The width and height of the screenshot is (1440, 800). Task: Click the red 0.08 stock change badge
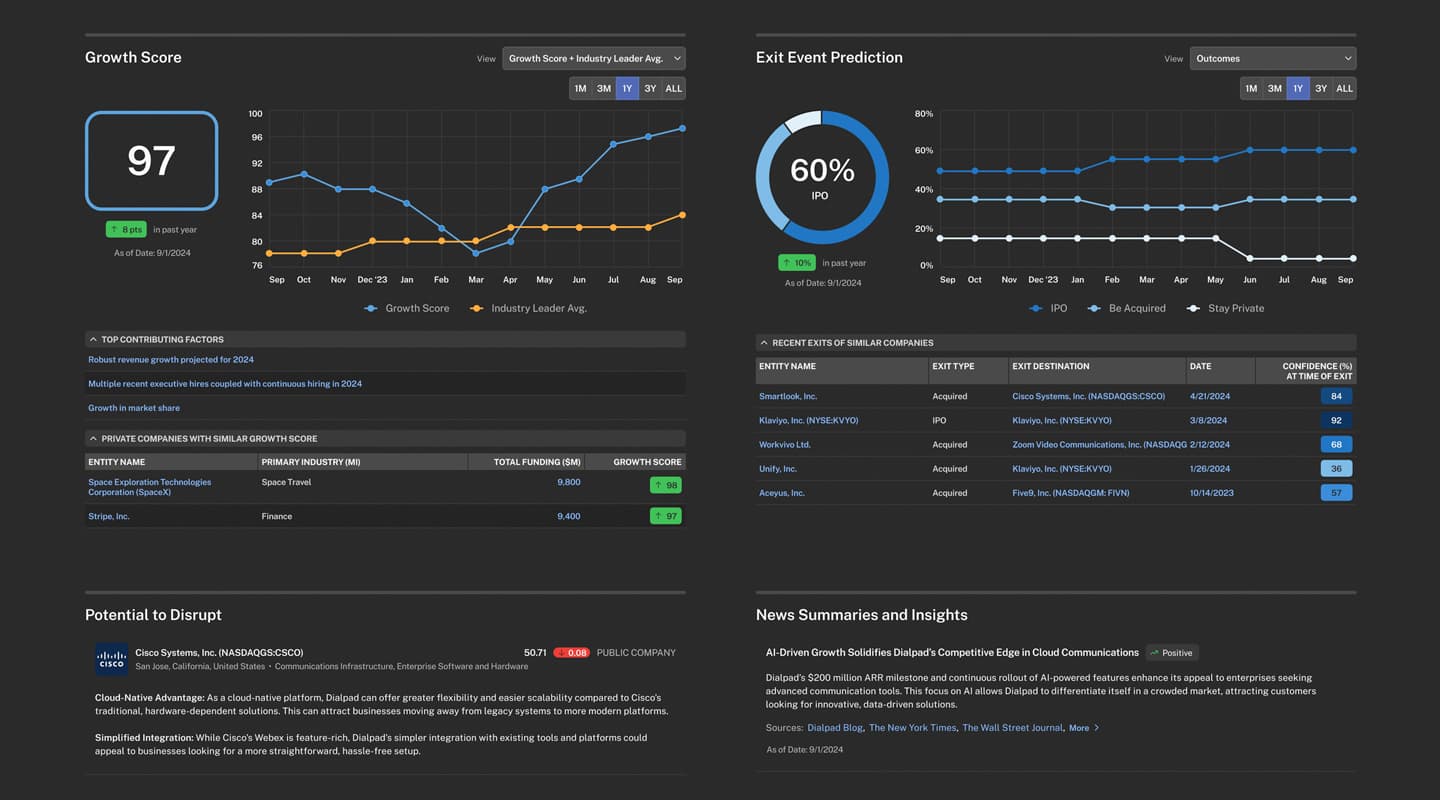click(x=571, y=653)
